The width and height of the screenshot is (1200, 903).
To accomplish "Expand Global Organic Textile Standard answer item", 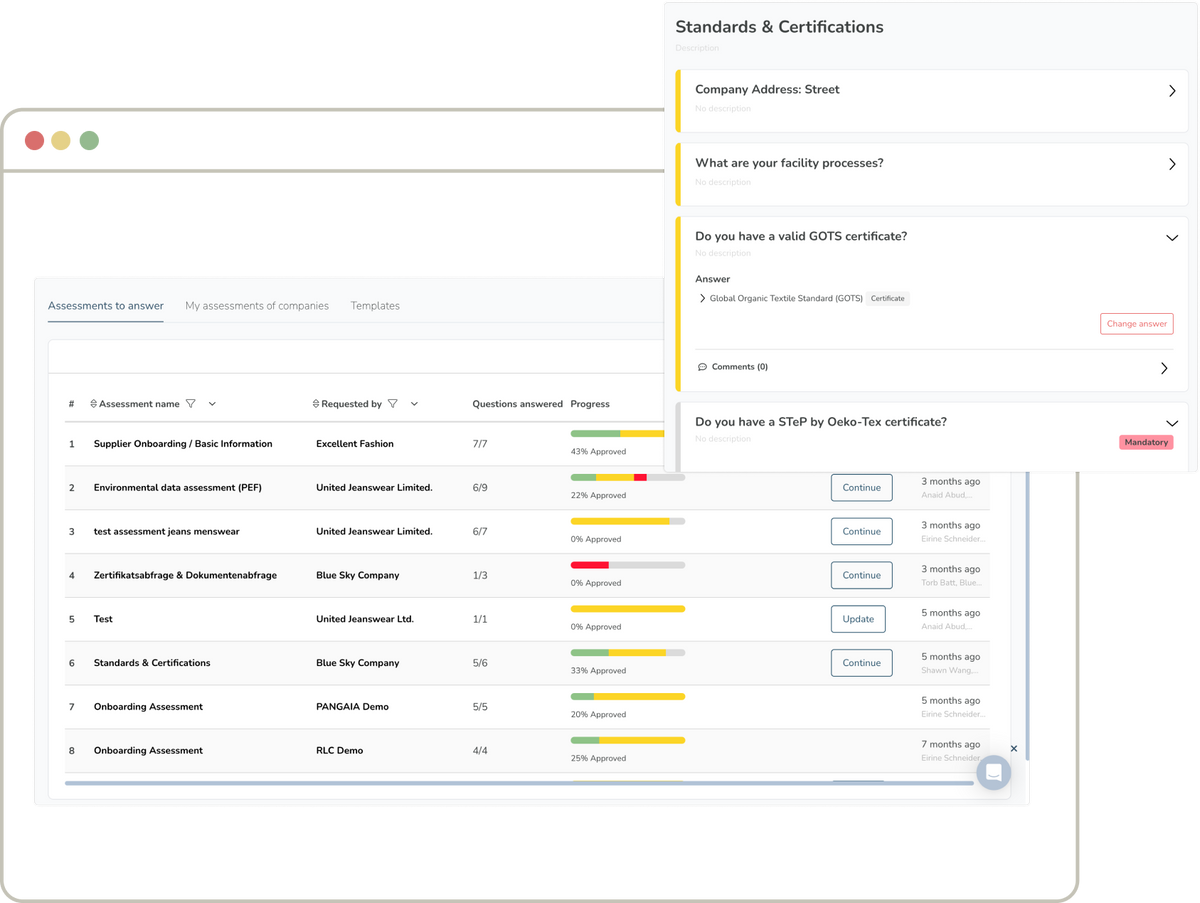I will click(x=702, y=298).
